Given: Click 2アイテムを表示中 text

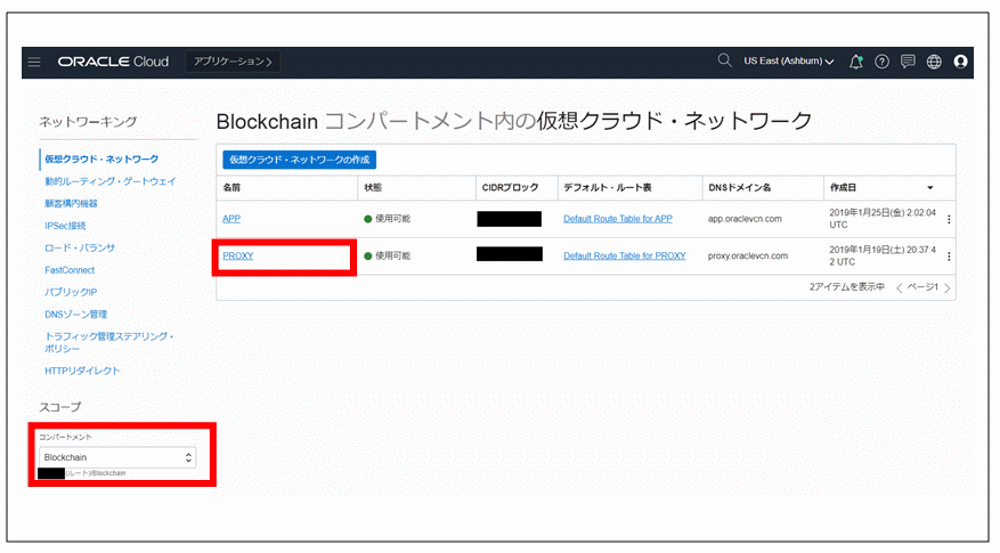Looking at the screenshot, I should pyautogui.click(x=847, y=287).
